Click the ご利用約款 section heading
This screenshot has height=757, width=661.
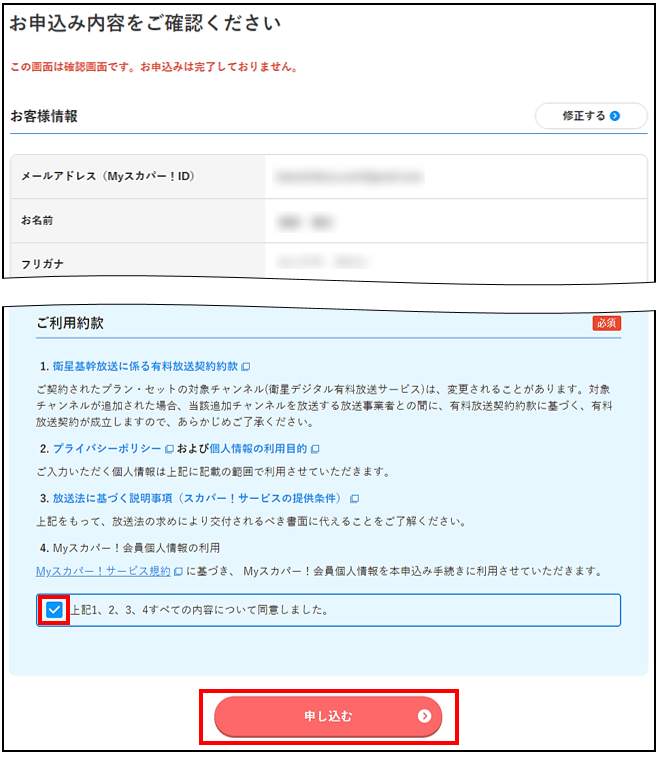point(70,324)
